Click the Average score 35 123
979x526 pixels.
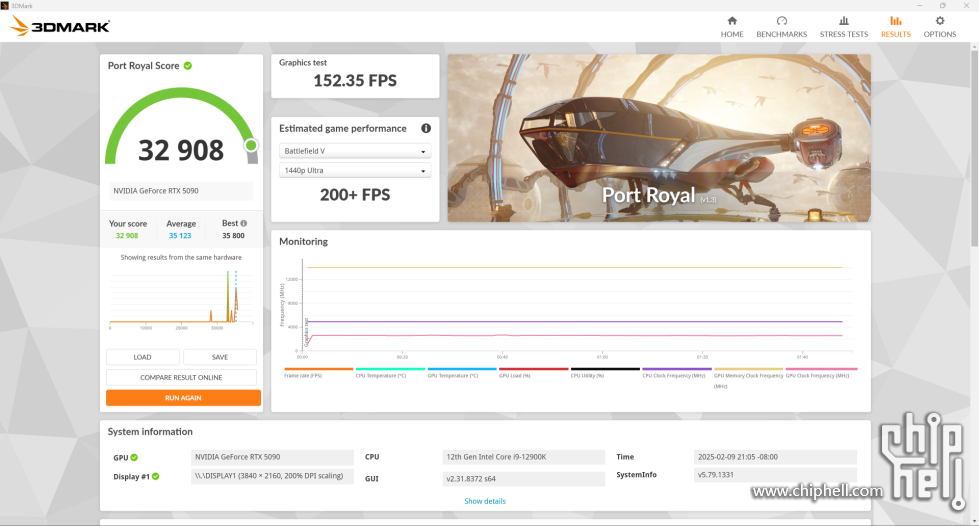click(180, 236)
